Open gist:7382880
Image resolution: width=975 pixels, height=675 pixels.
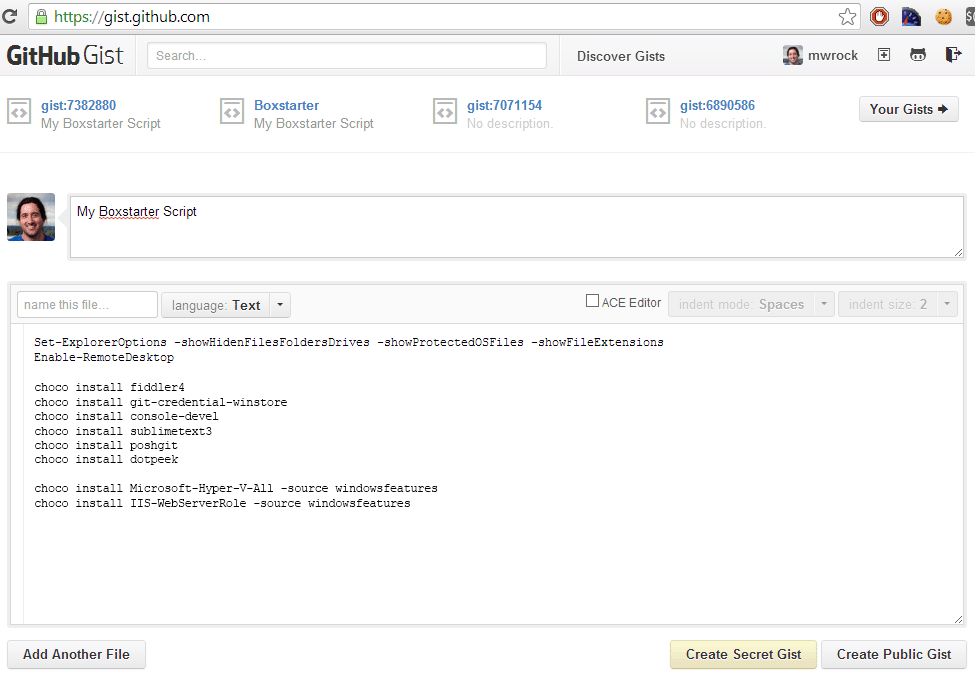coord(78,106)
